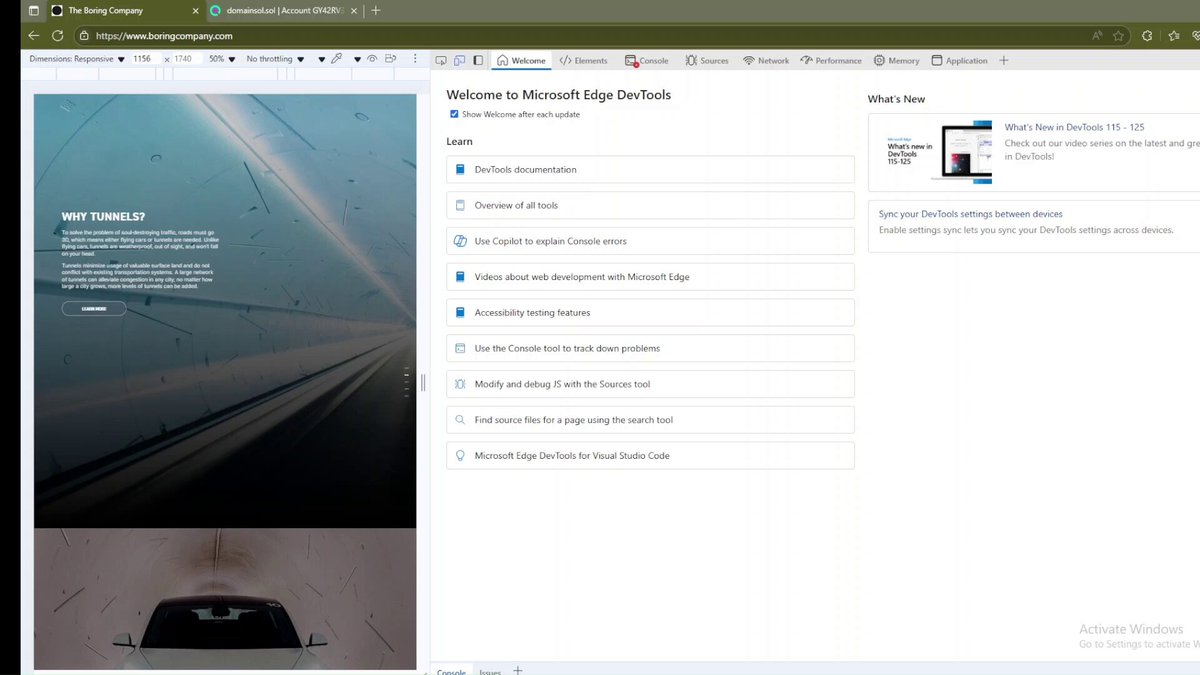Viewport: 1200px width, 675px height.
Task: Open the No throttling dropdown
Action: click(275, 59)
